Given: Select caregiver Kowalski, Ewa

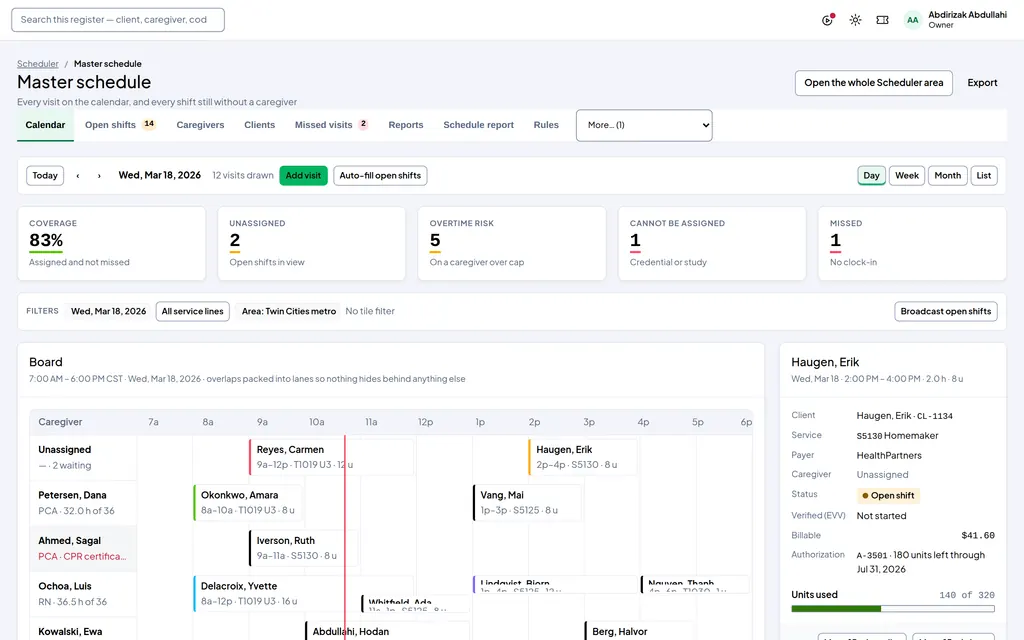Looking at the screenshot, I should [x=83, y=629].
